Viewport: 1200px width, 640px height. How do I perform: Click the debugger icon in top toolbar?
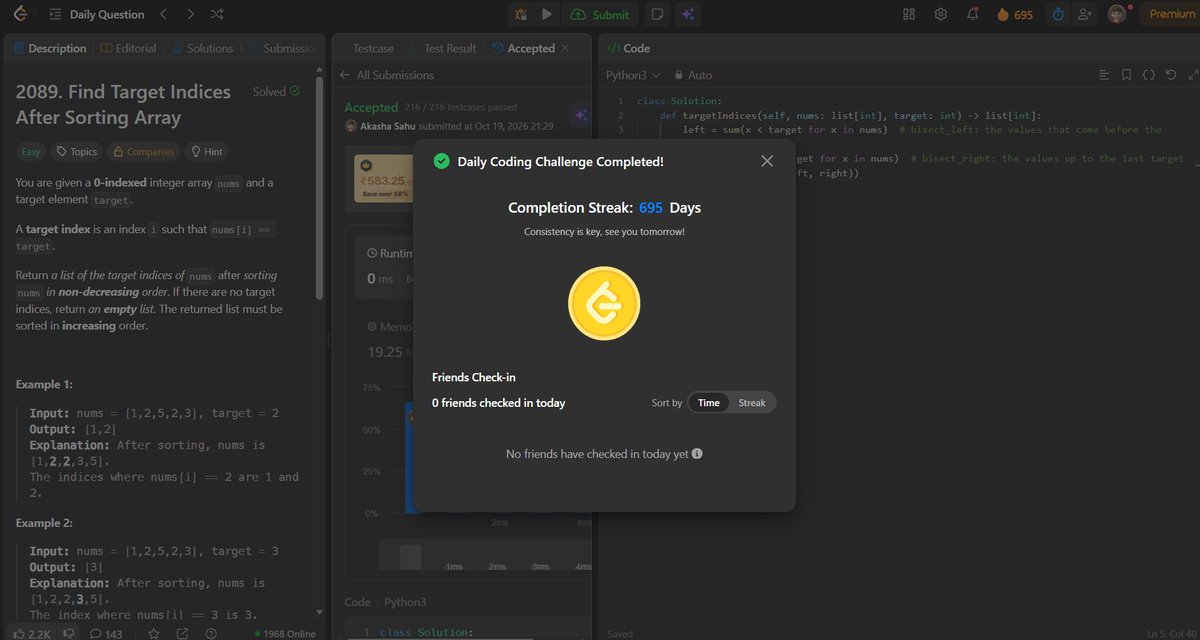coord(520,14)
